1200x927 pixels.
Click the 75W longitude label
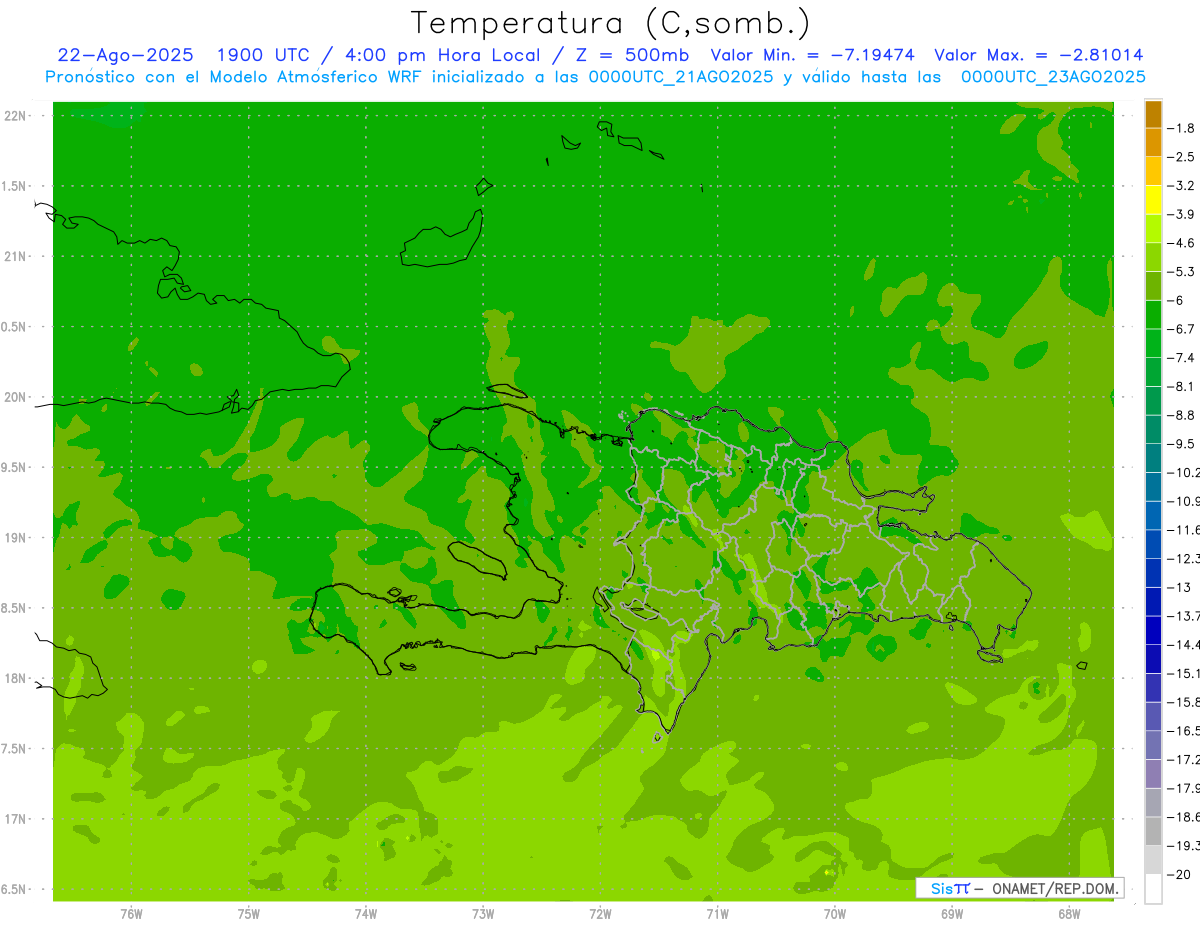249,914
